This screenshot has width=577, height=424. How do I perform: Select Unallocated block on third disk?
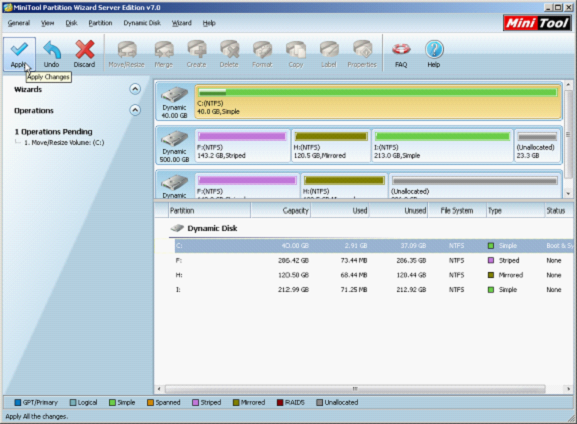[x=475, y=186]
